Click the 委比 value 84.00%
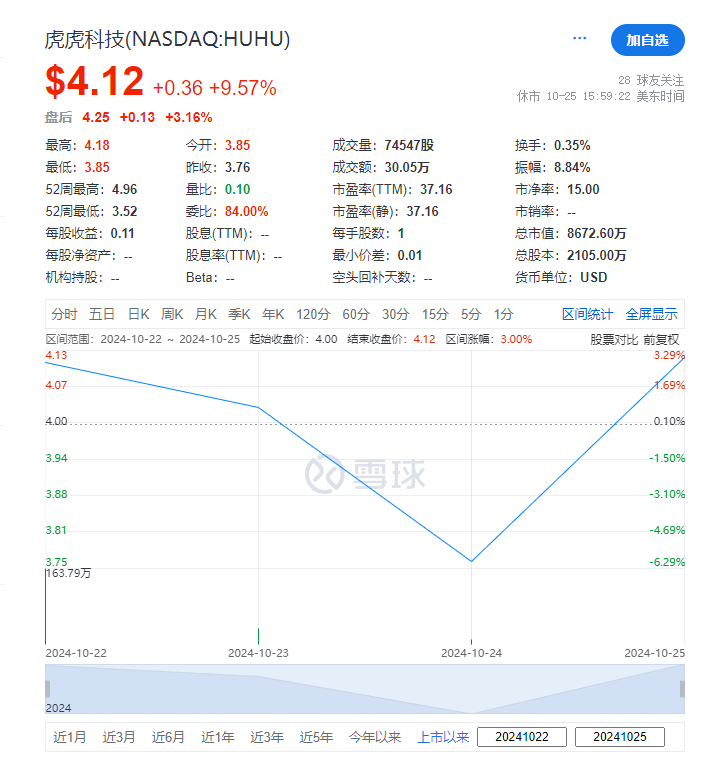 pyautogui.click(x=246, y=211)
